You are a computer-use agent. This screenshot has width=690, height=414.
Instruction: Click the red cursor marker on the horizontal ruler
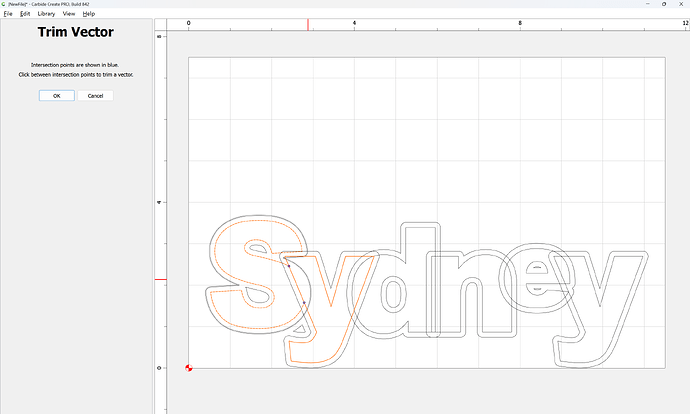point(308,23)
